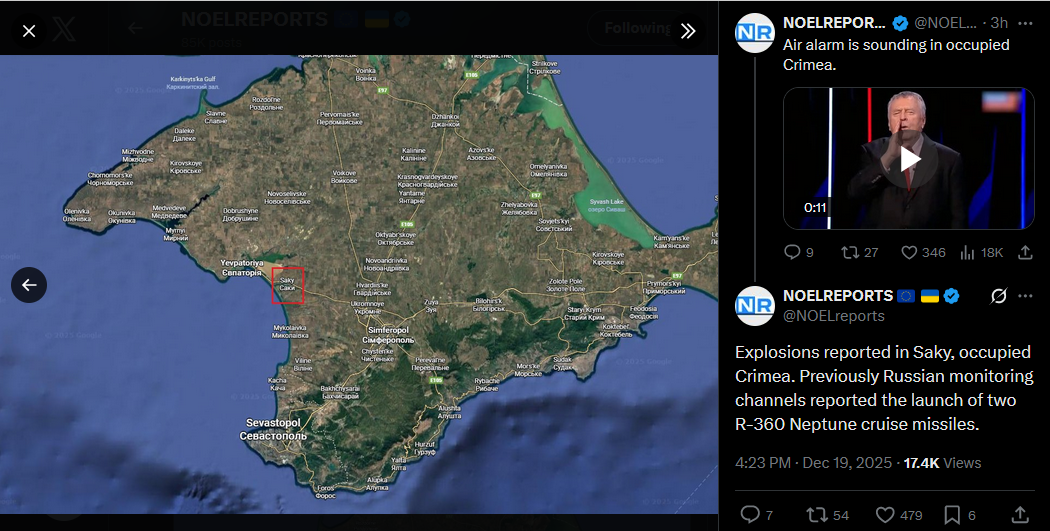Open NOELREPORTS profile name on main tweet

click(838, 296)
